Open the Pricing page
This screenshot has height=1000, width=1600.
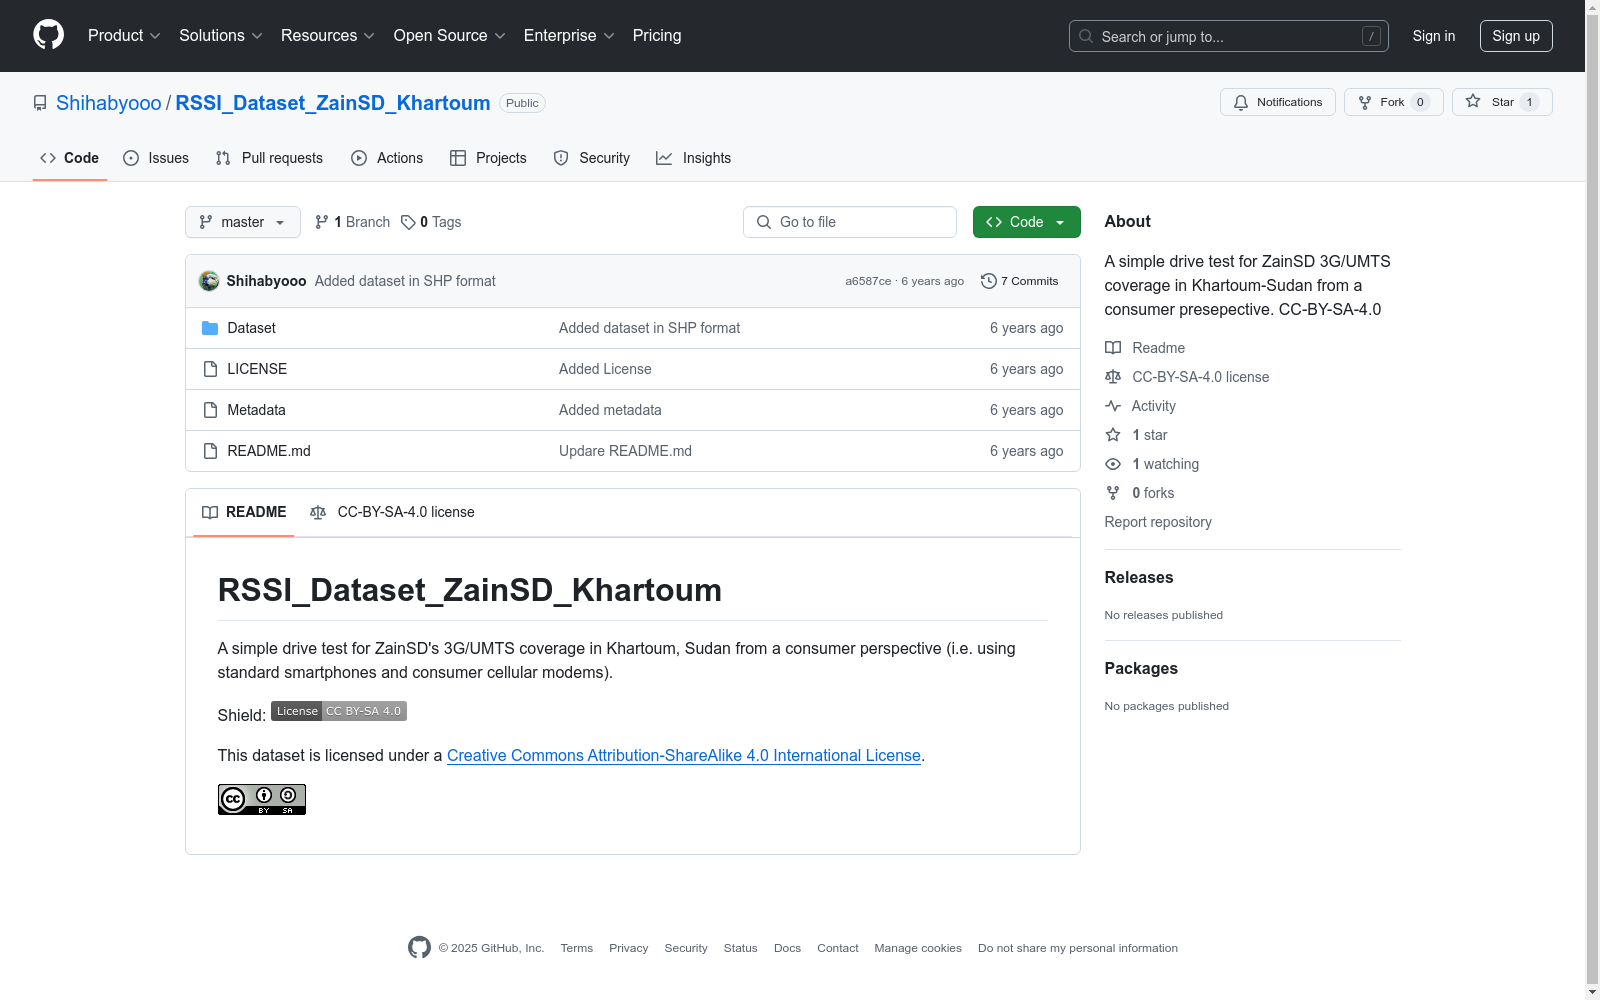pyautogui.click(x=657, y=35)
